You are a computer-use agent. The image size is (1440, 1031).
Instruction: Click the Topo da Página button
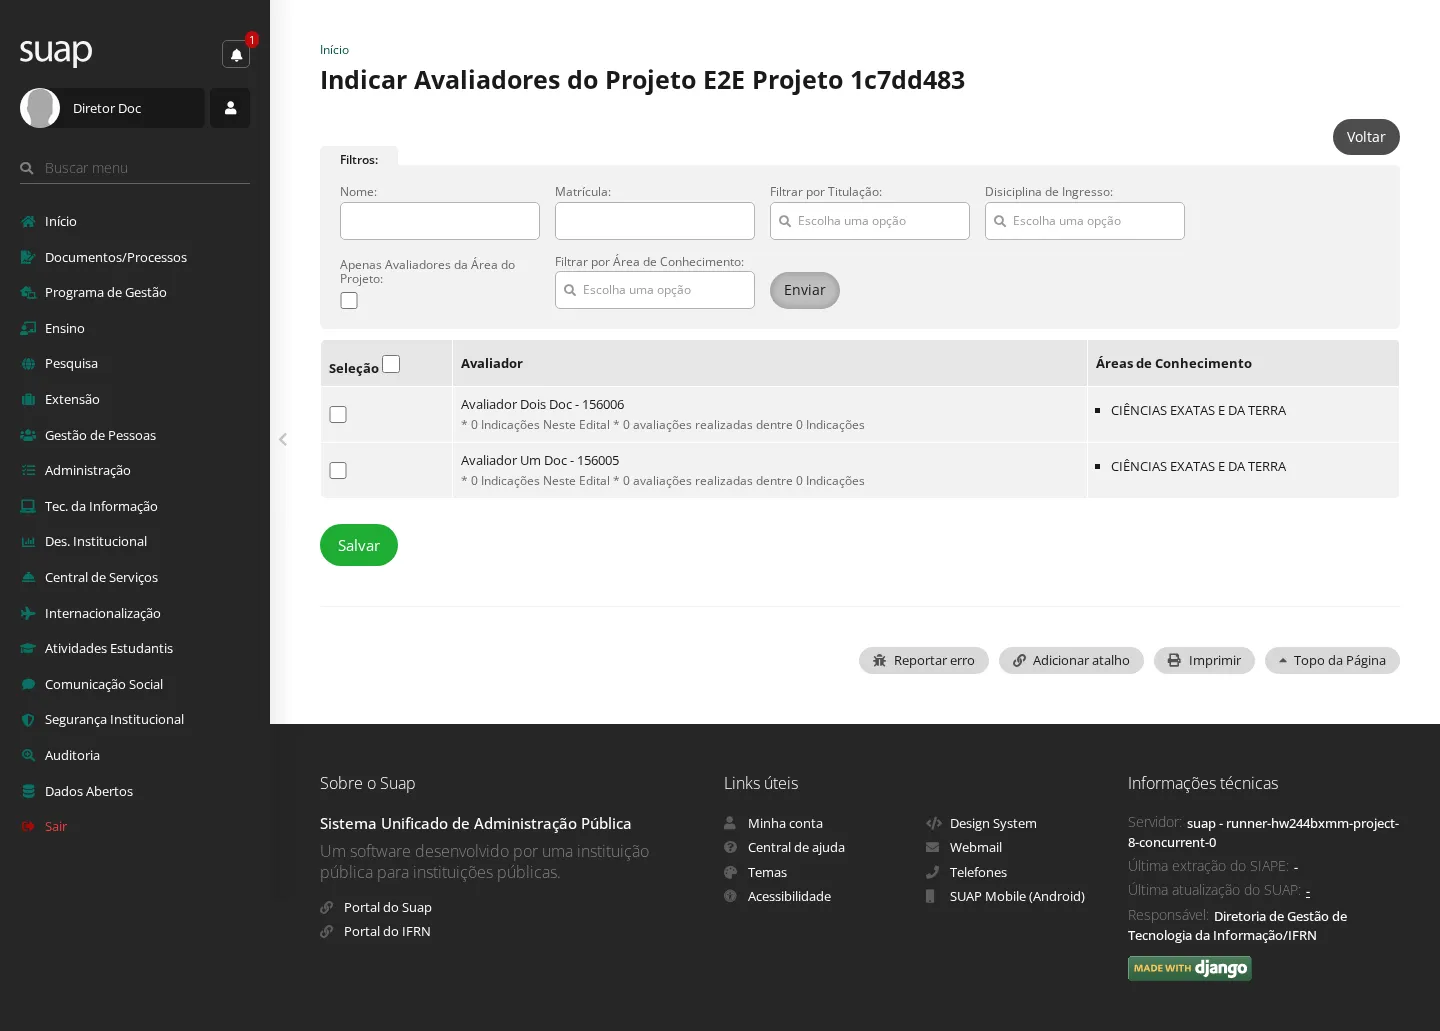click(1332, 660)
